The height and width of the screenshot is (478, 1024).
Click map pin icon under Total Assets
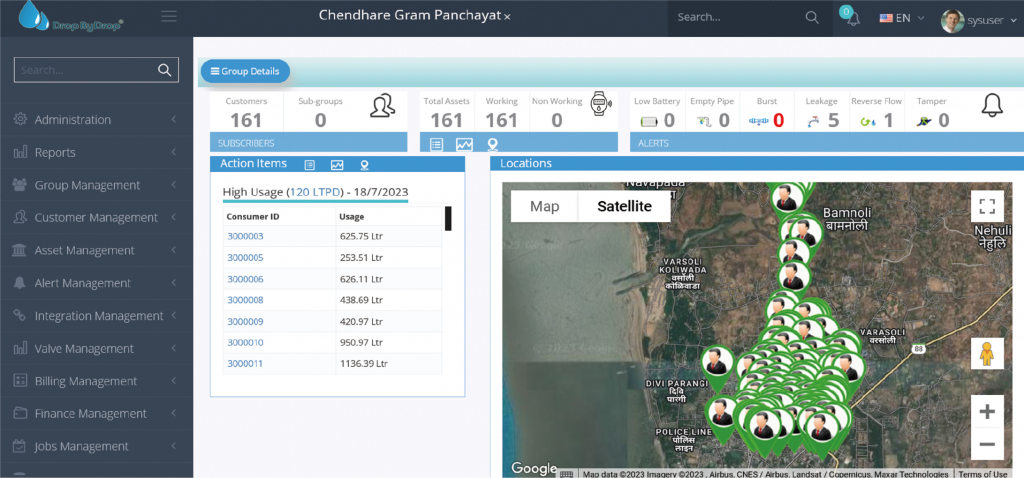point(492,144)
